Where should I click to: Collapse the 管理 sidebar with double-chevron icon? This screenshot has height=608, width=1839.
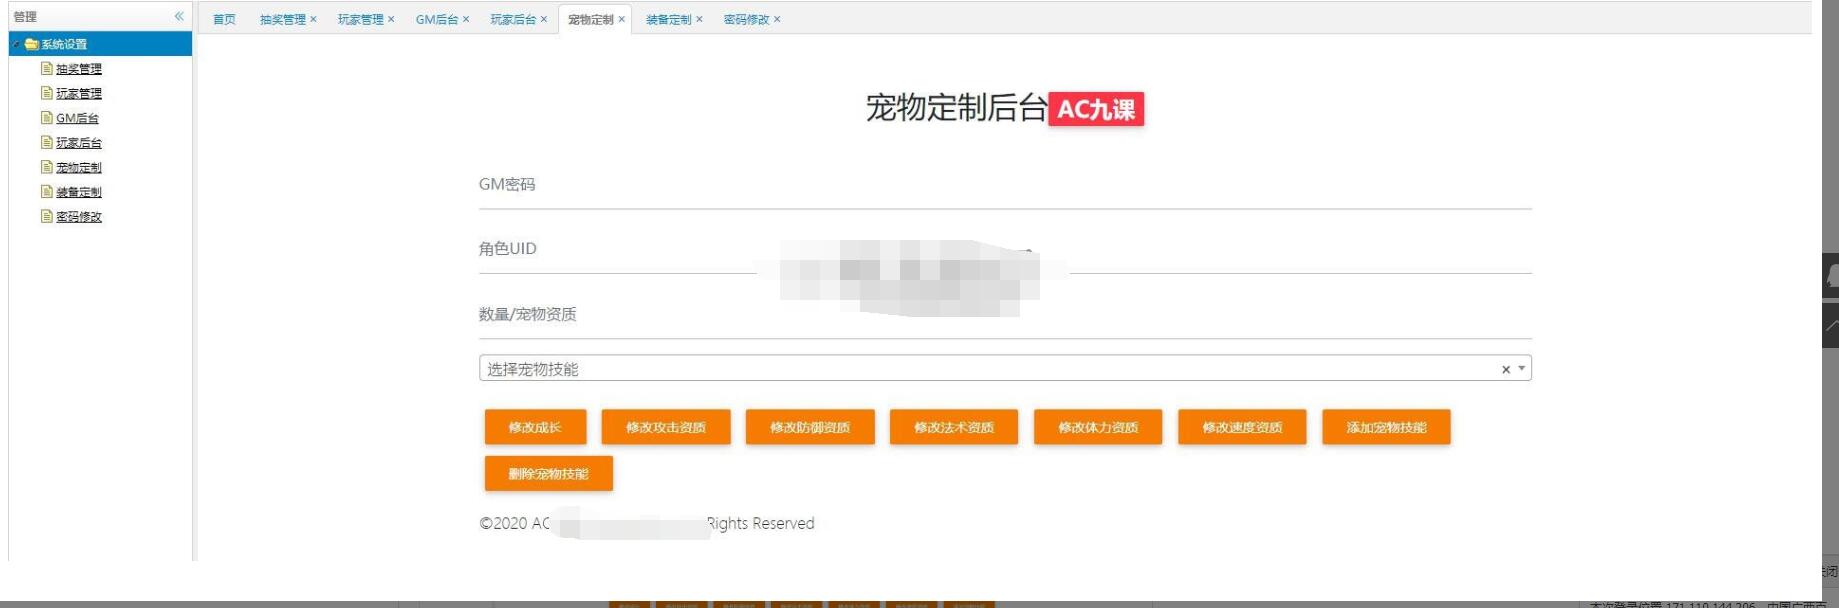point(179,16)
